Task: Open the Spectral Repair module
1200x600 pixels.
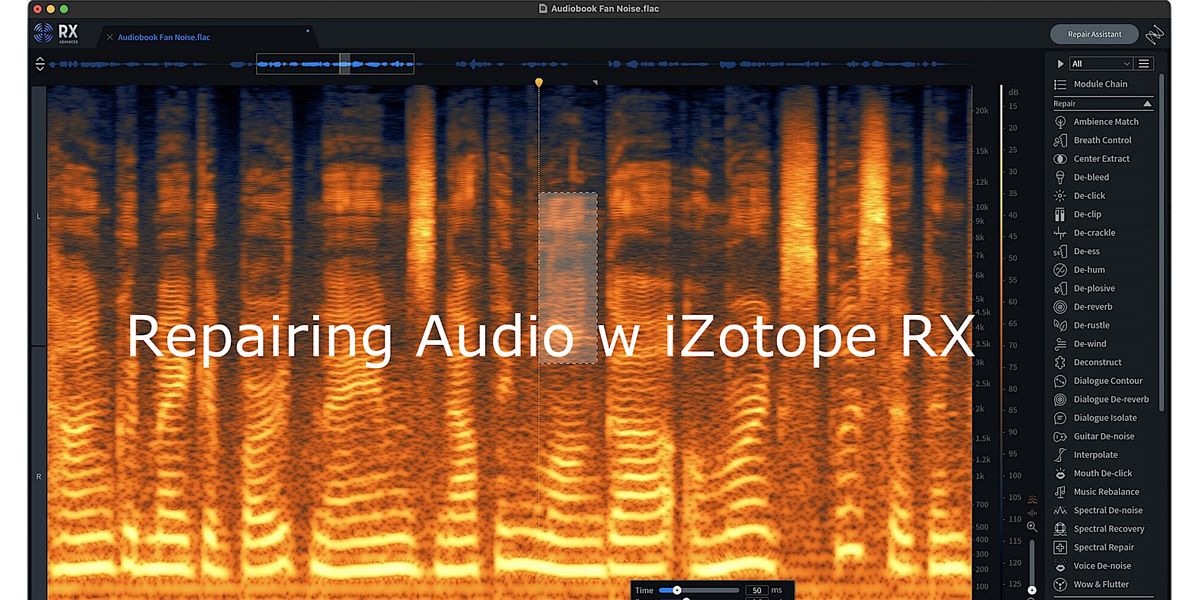Action: coord(1095,547)
